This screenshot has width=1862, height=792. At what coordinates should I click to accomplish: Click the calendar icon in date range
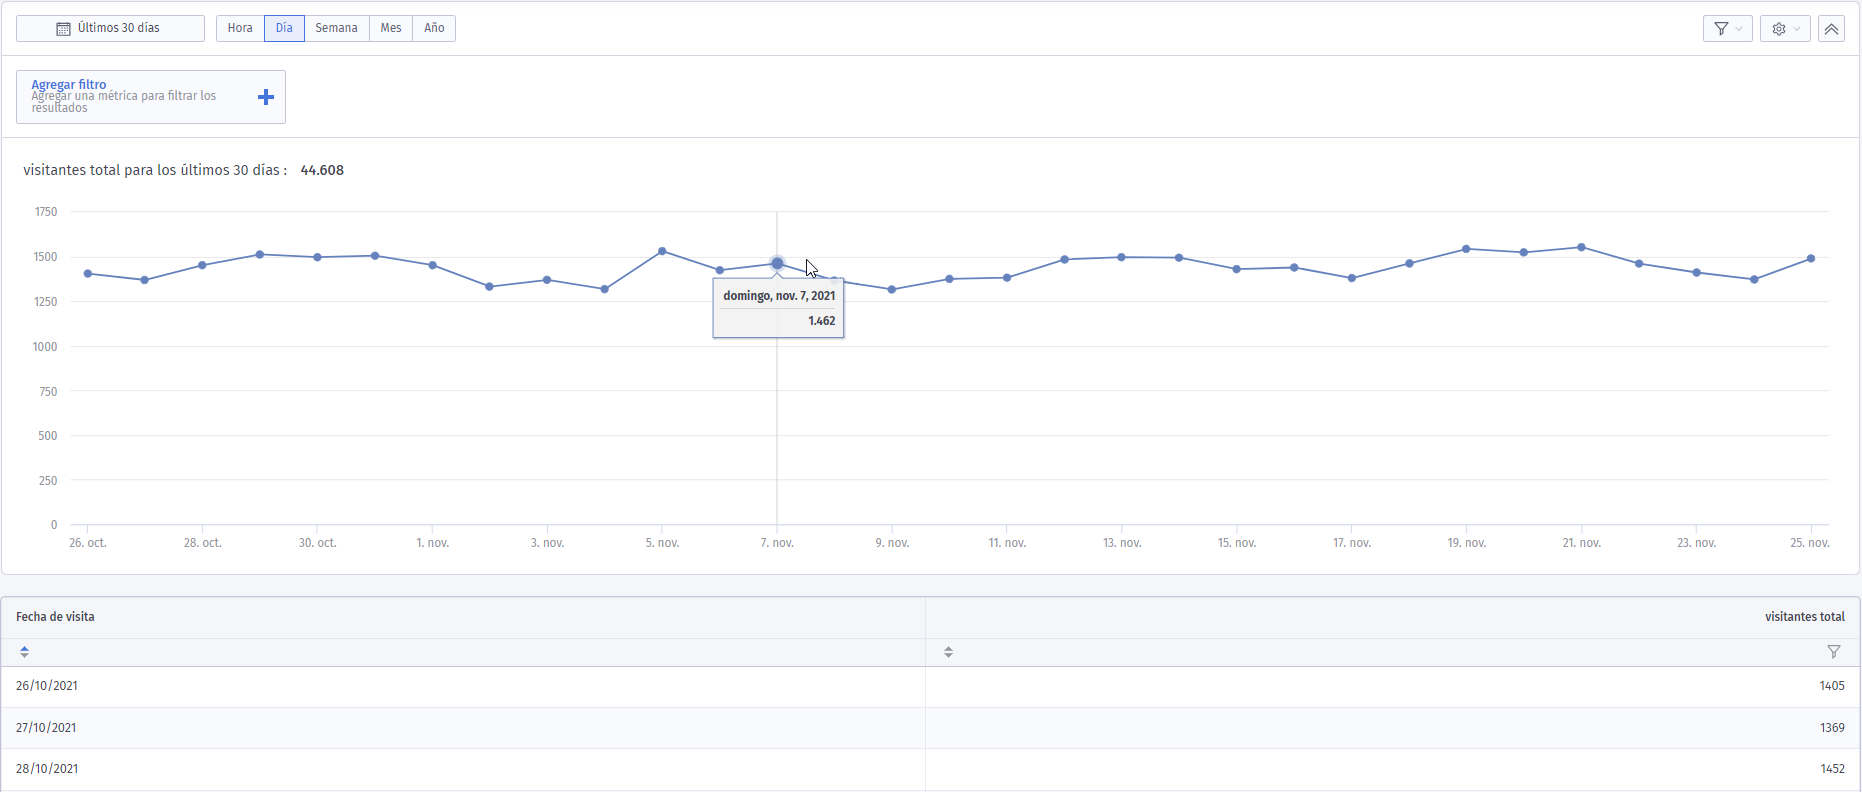(x=63, y=29)
